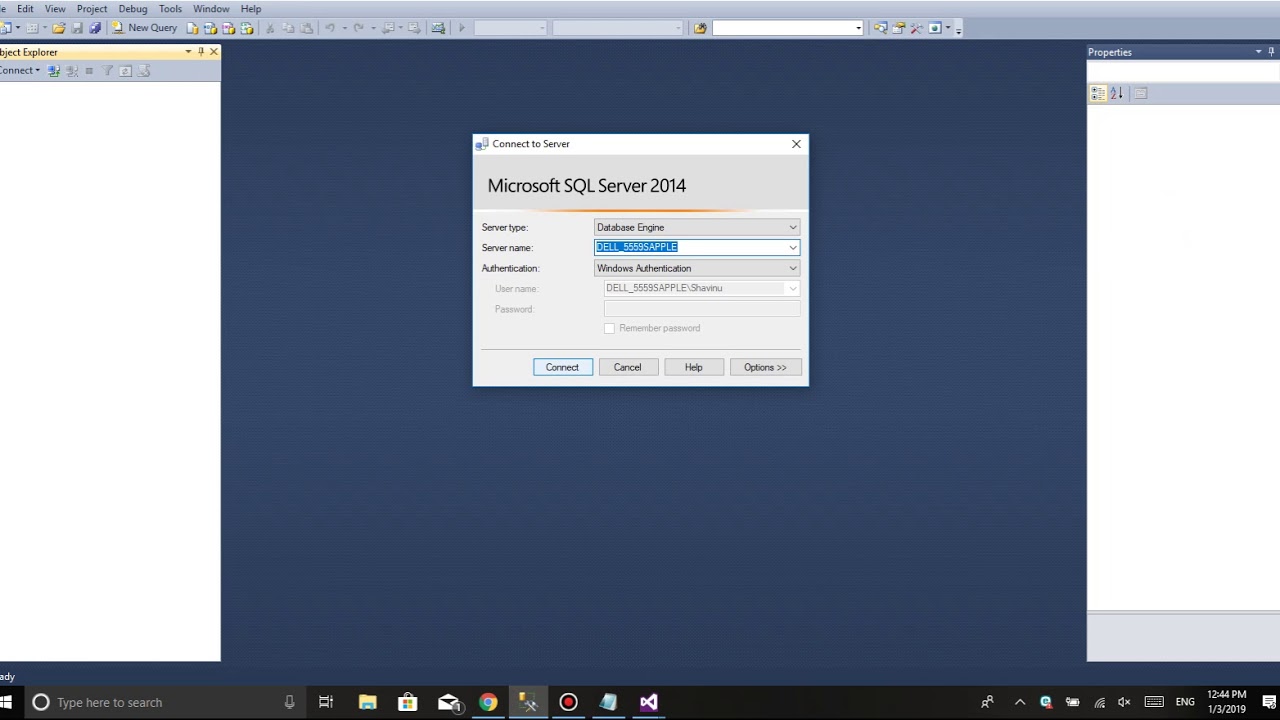Open the Properties Window toolbar icon
Screen dimensions: 1280x720
pyautogui.click(x=898, y=28)
